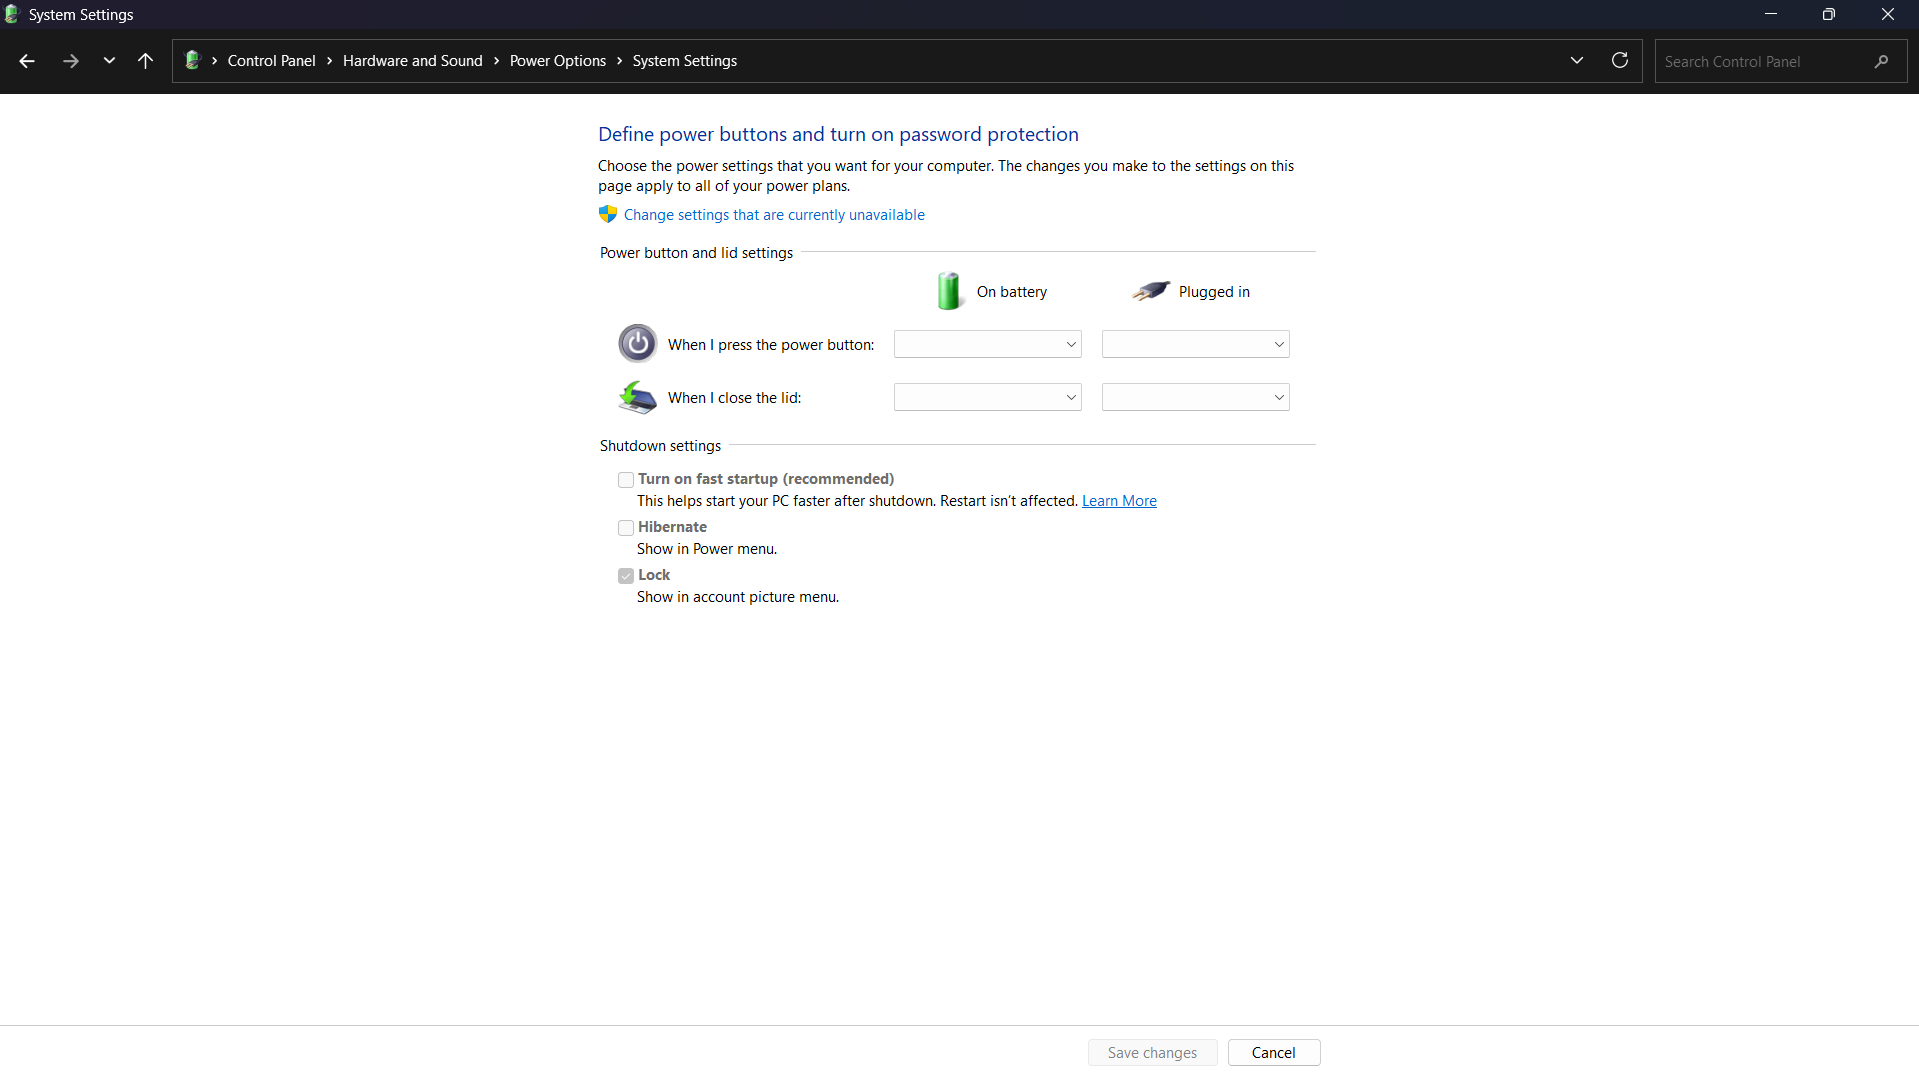Image resolution: width=1919 pixels, height=1079 pixels.
Task: Go up one level with up arrow
Action: coord(145,61)
